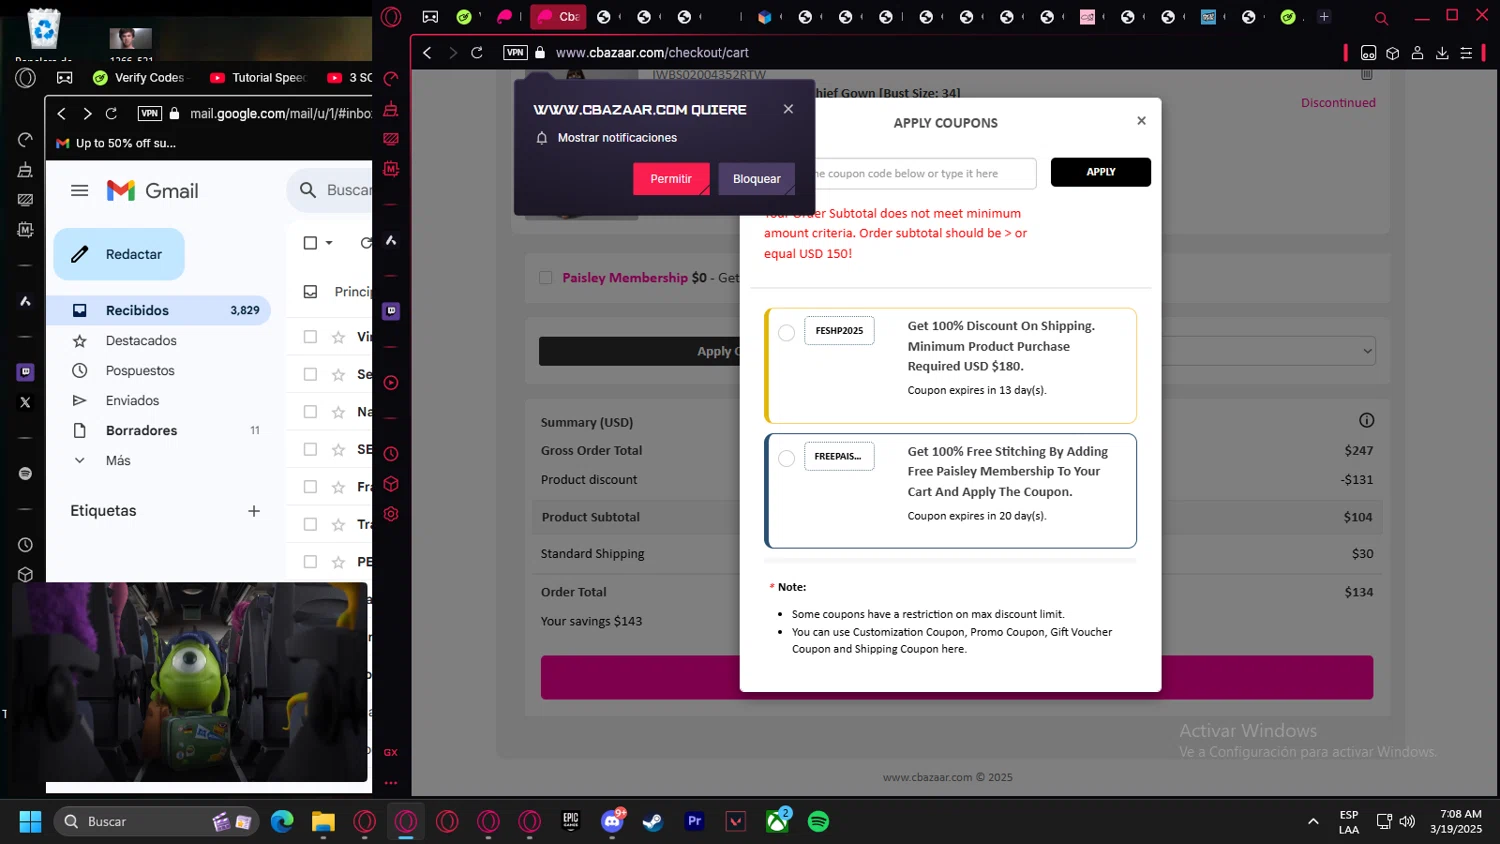Check the last visible Gmail row checkbox (PE)
This screenshot has width=1500, height=844.
(x=310, y=562)
